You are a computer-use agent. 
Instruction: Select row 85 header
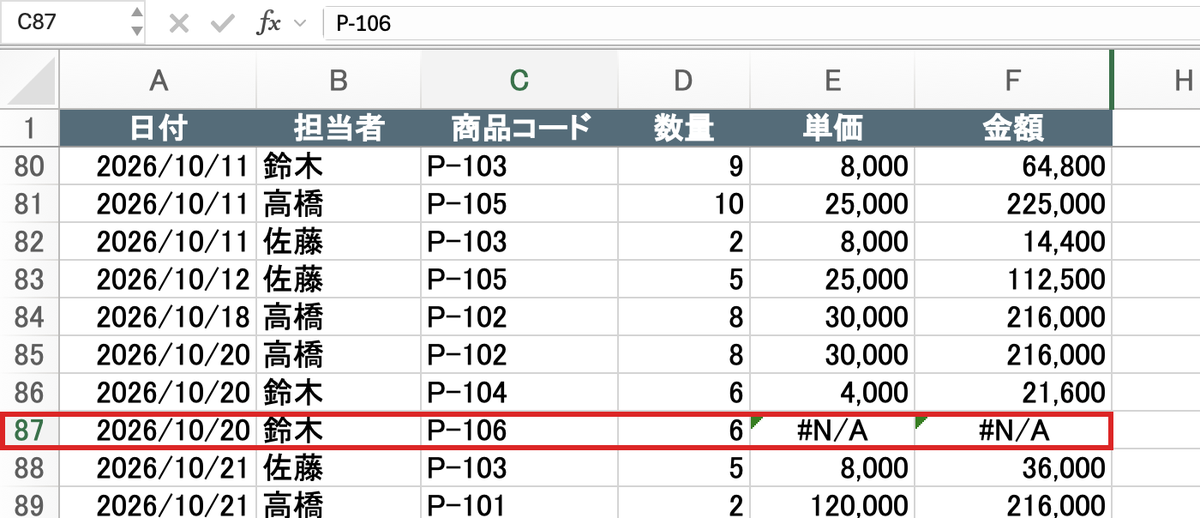(30, 354)
